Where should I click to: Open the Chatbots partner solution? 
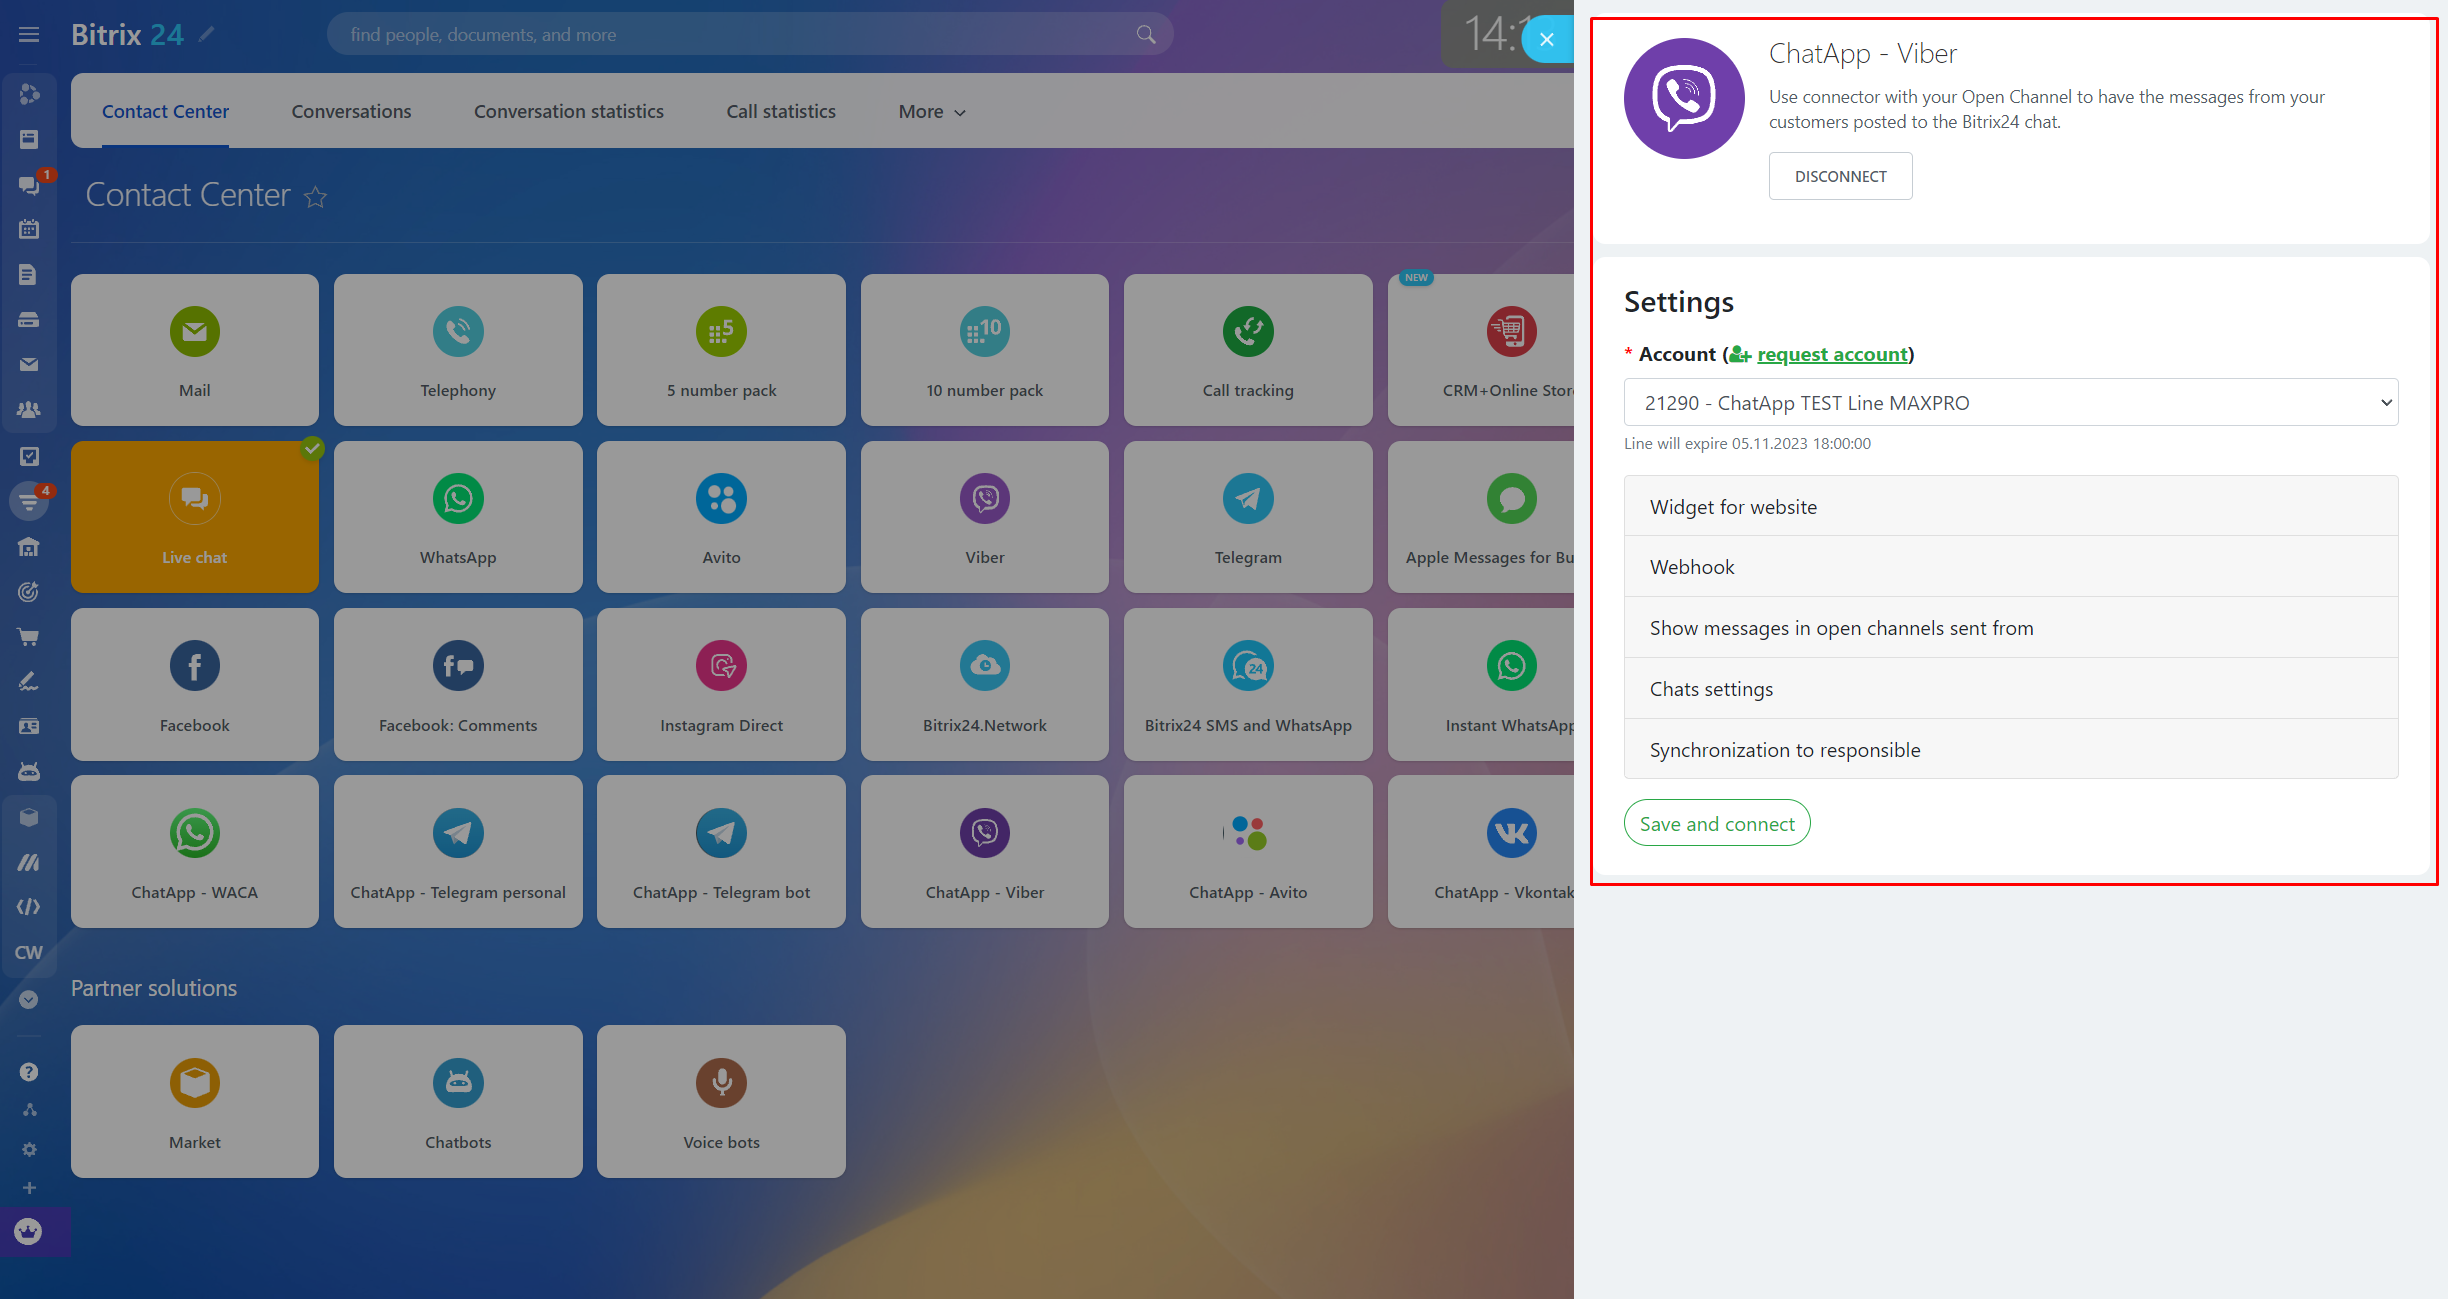[x=458, y=1101]
